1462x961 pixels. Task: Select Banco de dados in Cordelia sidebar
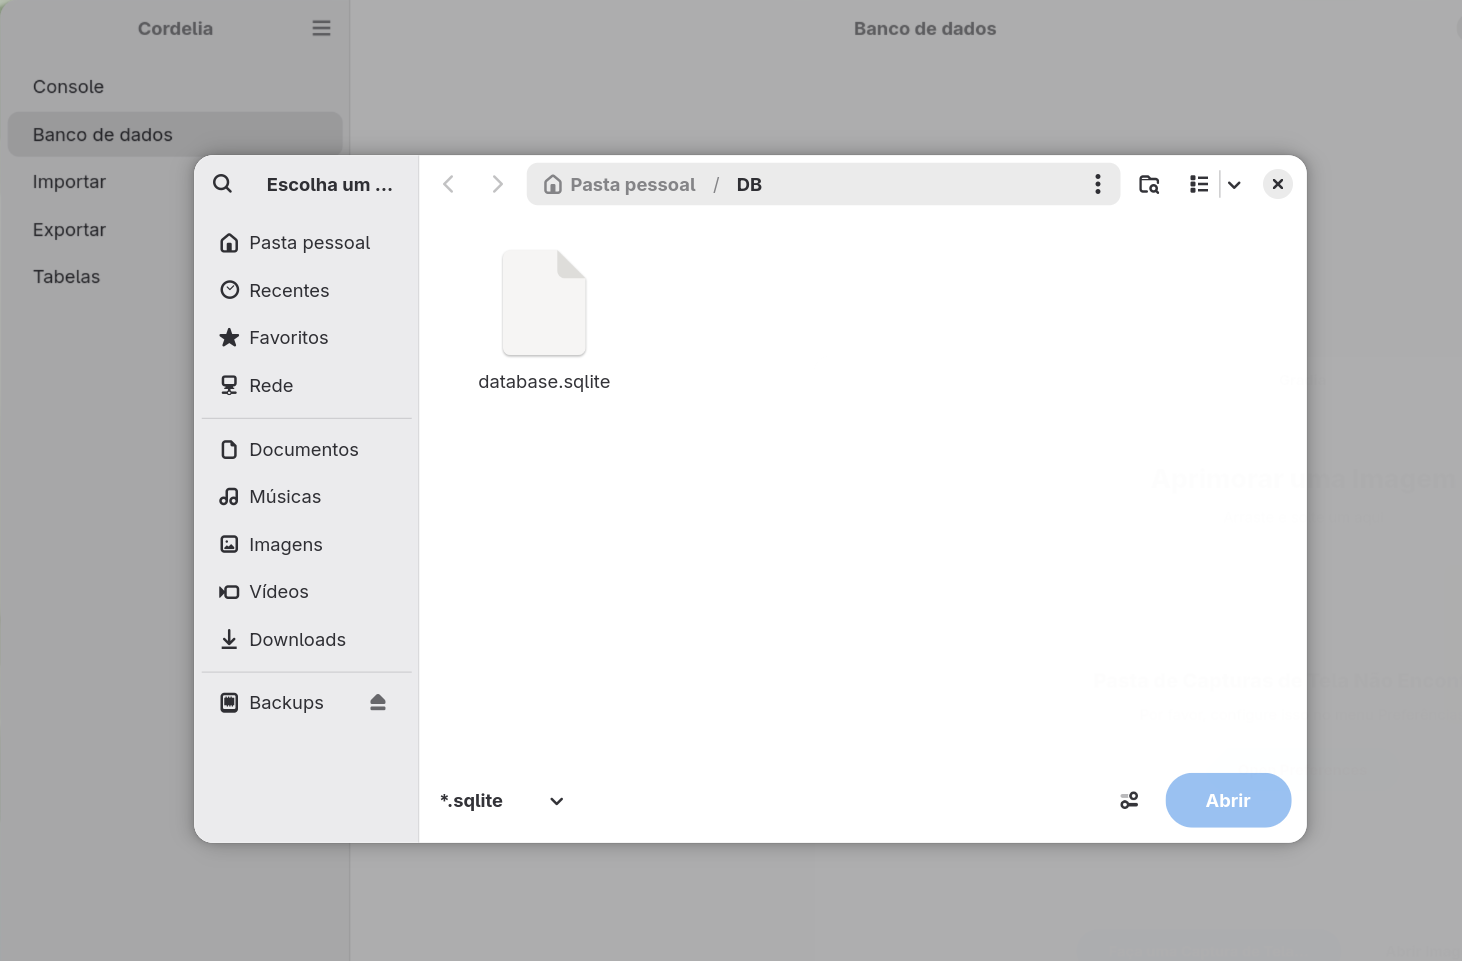[x=175, y=135]
